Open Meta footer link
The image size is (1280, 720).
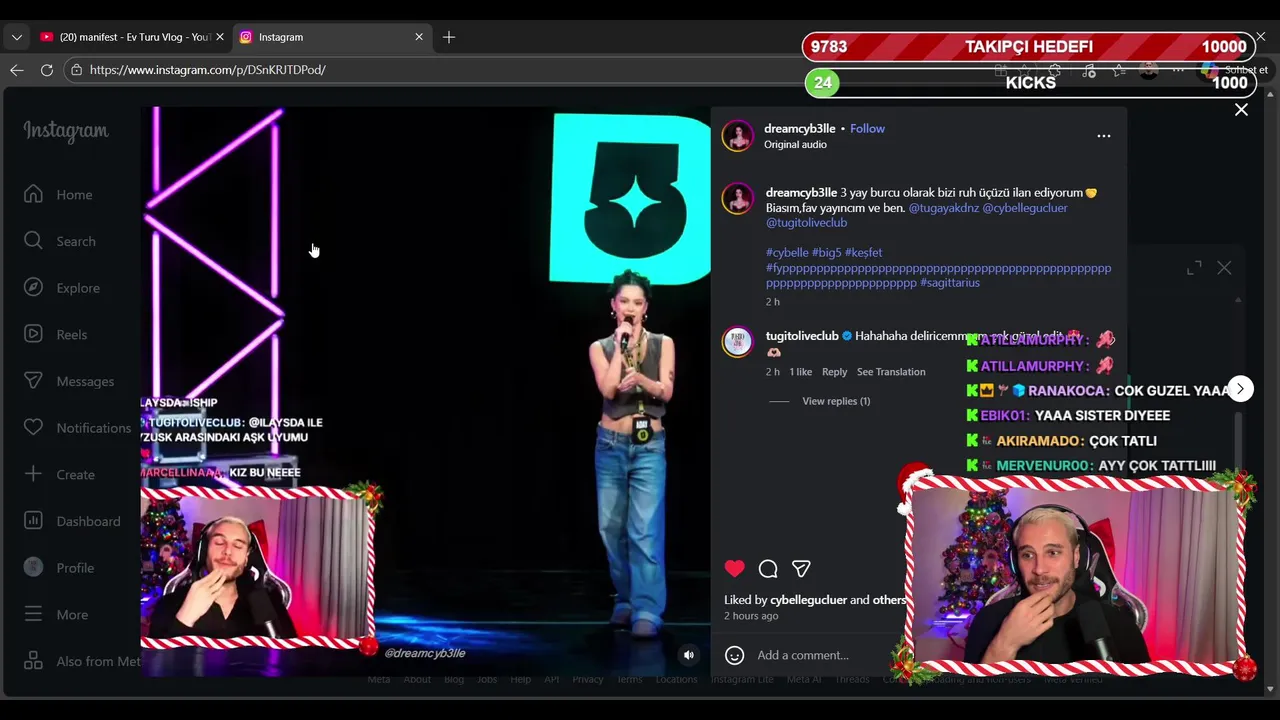pyautogui.click(x=378, y=680)
